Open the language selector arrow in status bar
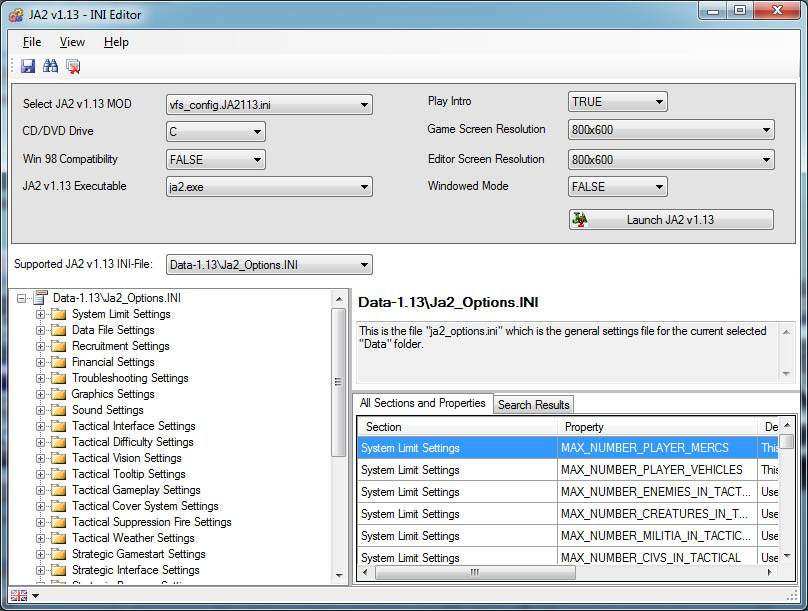 pyautogui.click(x=36, y=596)
